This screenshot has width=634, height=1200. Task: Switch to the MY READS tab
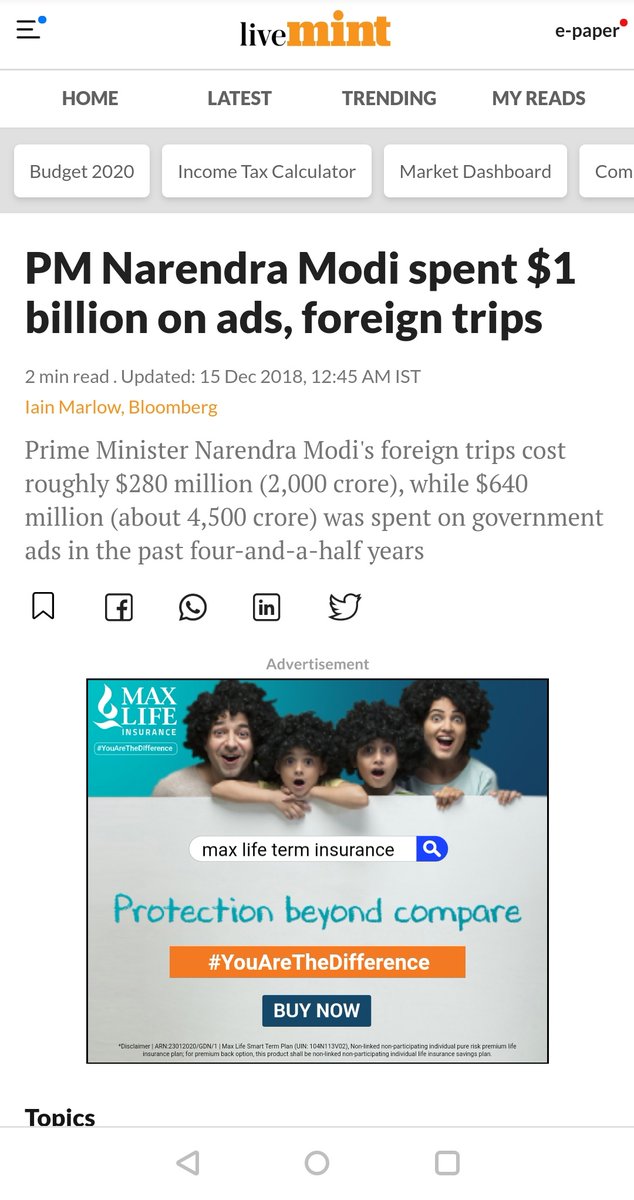point(539,98)
